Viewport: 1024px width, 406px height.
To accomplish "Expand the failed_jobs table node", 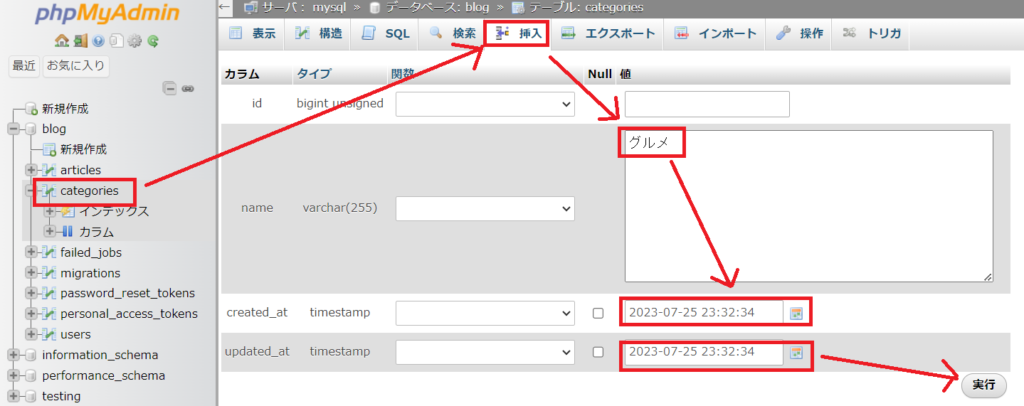I will [31, 252].
